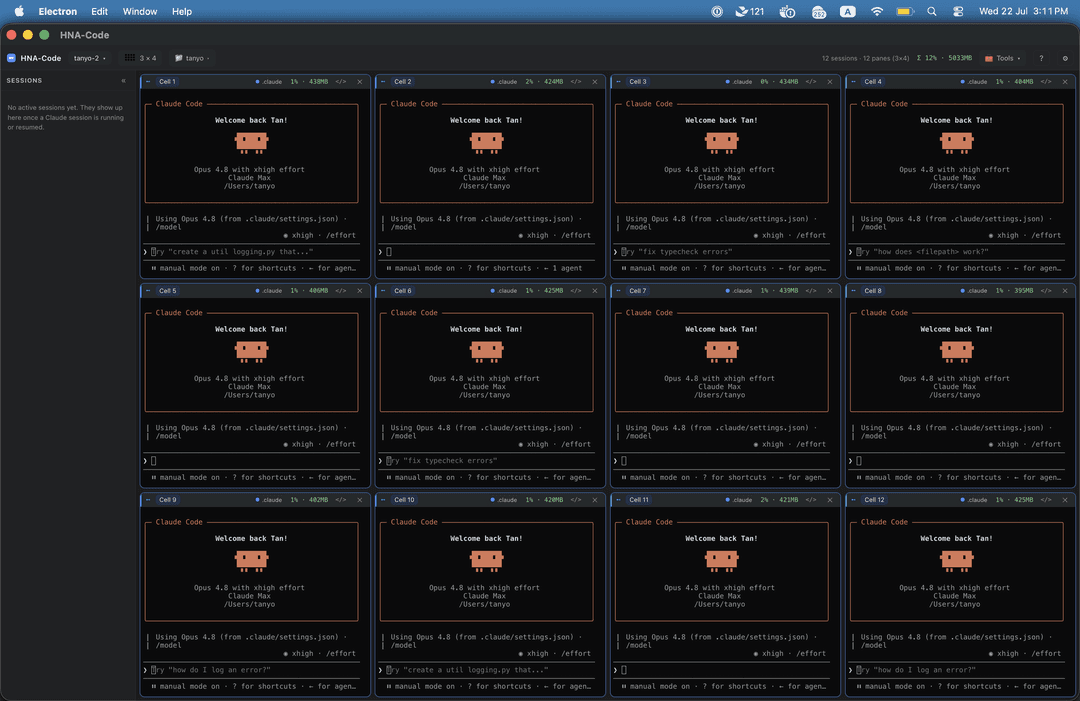Open the code view icon in Cell 6
Viewport: 1080px width, 701px height.
(576, 291)
